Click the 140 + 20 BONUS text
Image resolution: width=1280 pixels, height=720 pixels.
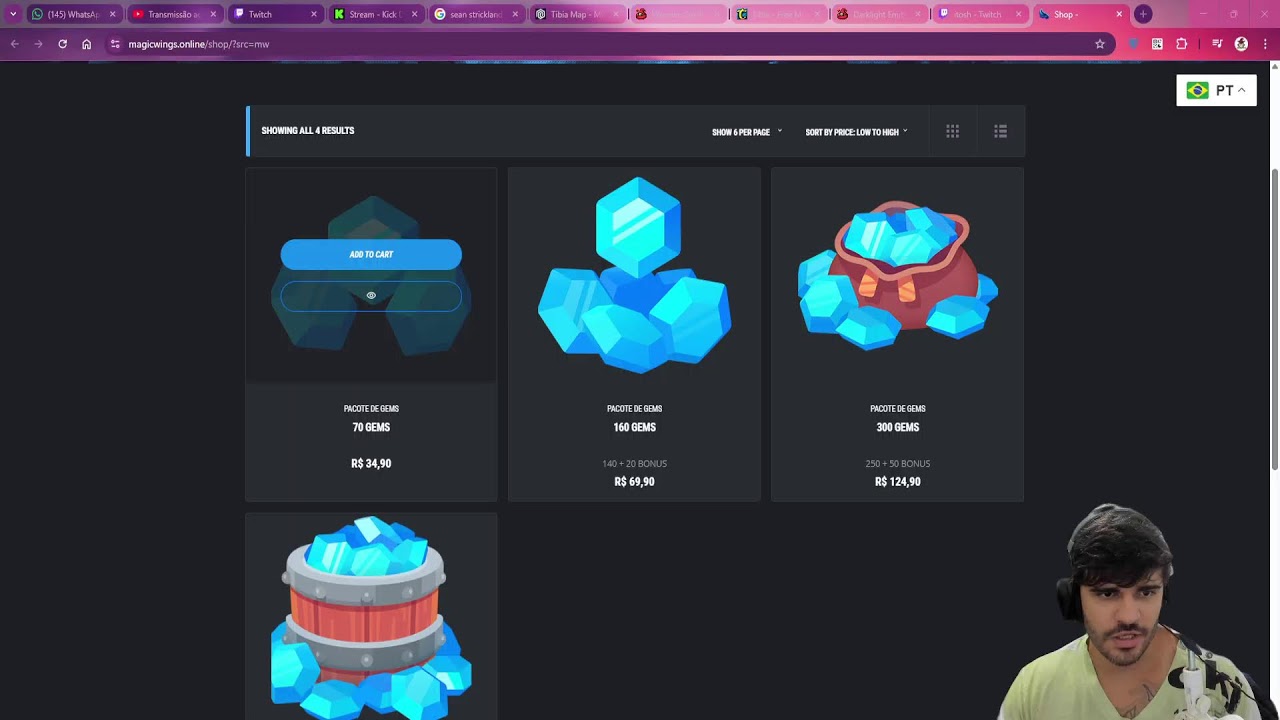click(x=634, y=464)
